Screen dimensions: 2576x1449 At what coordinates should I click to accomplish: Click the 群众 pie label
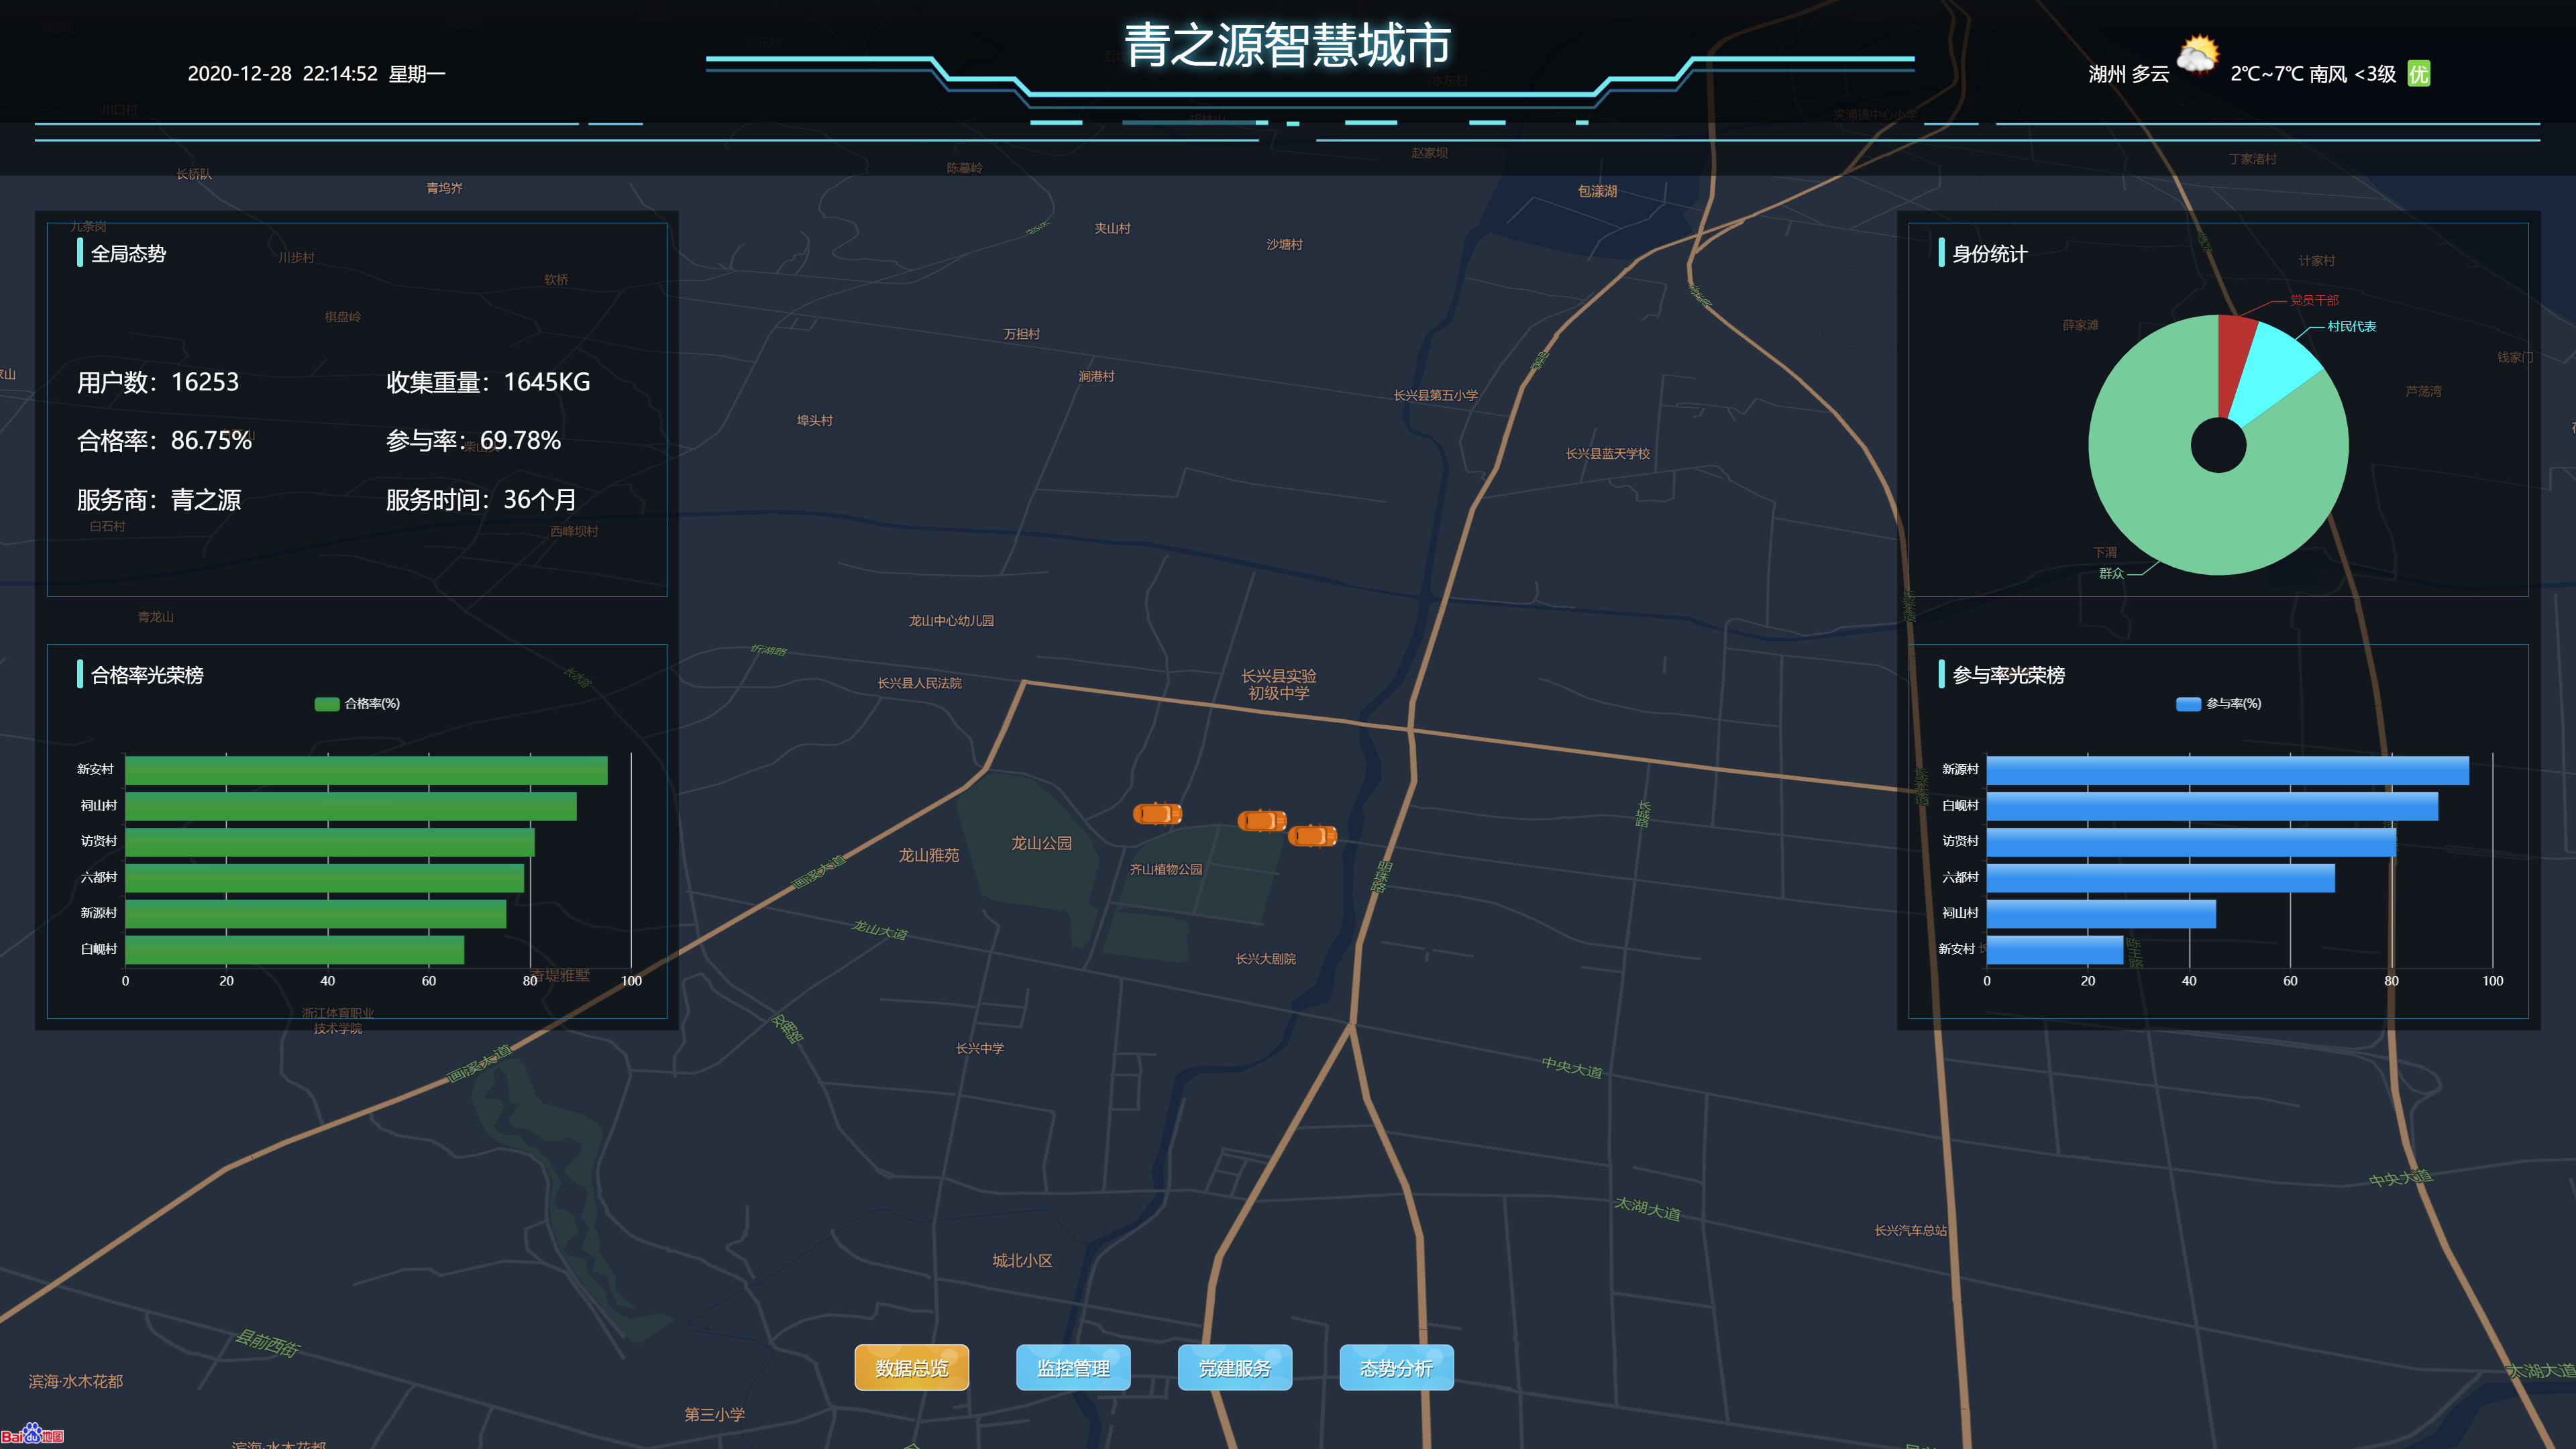[x=2111, y=573]
